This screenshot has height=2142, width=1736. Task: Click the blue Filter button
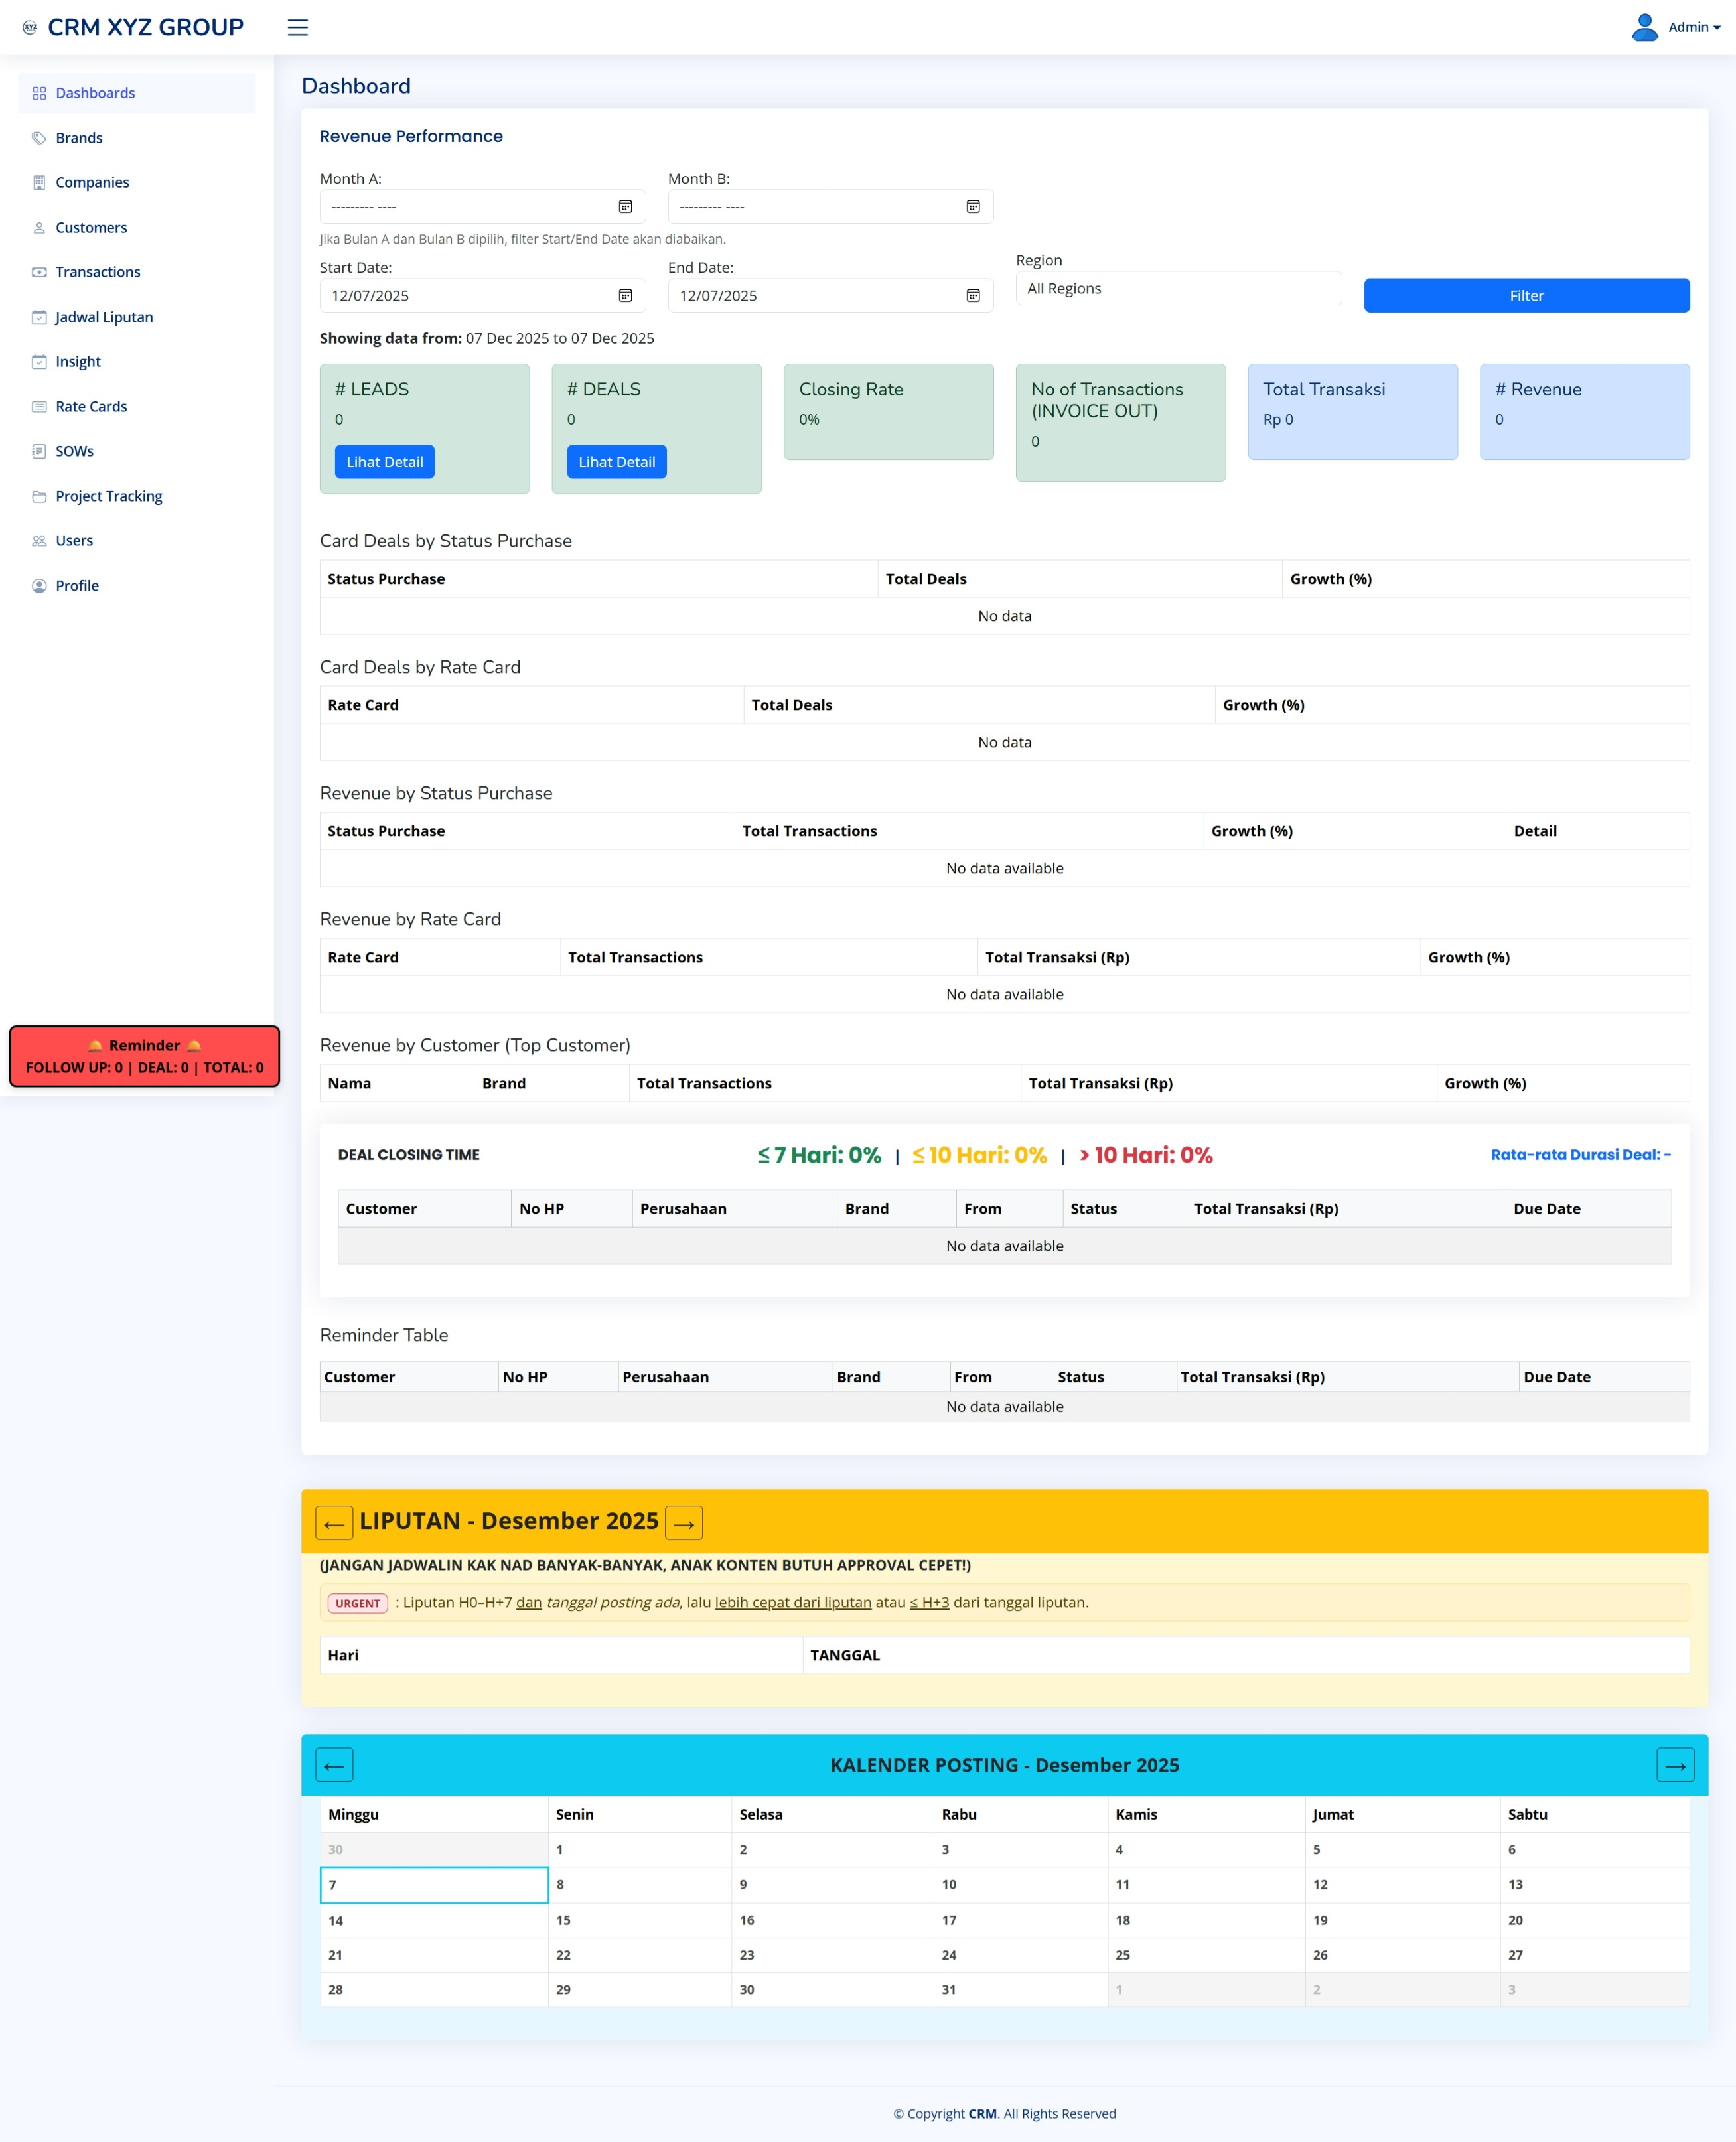coord(1526,295)
